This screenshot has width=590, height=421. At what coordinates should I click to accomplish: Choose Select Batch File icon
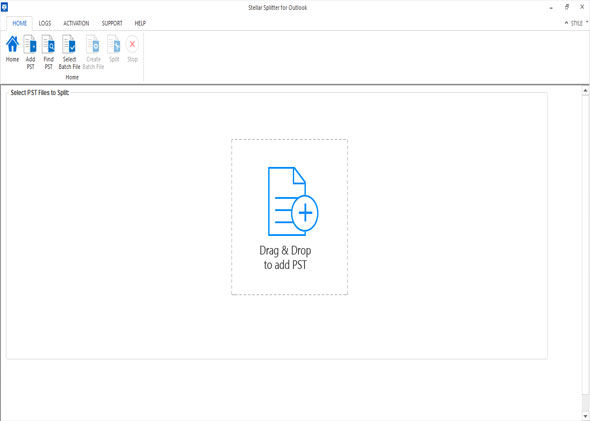pyautogui.click(x=69, y=44)
